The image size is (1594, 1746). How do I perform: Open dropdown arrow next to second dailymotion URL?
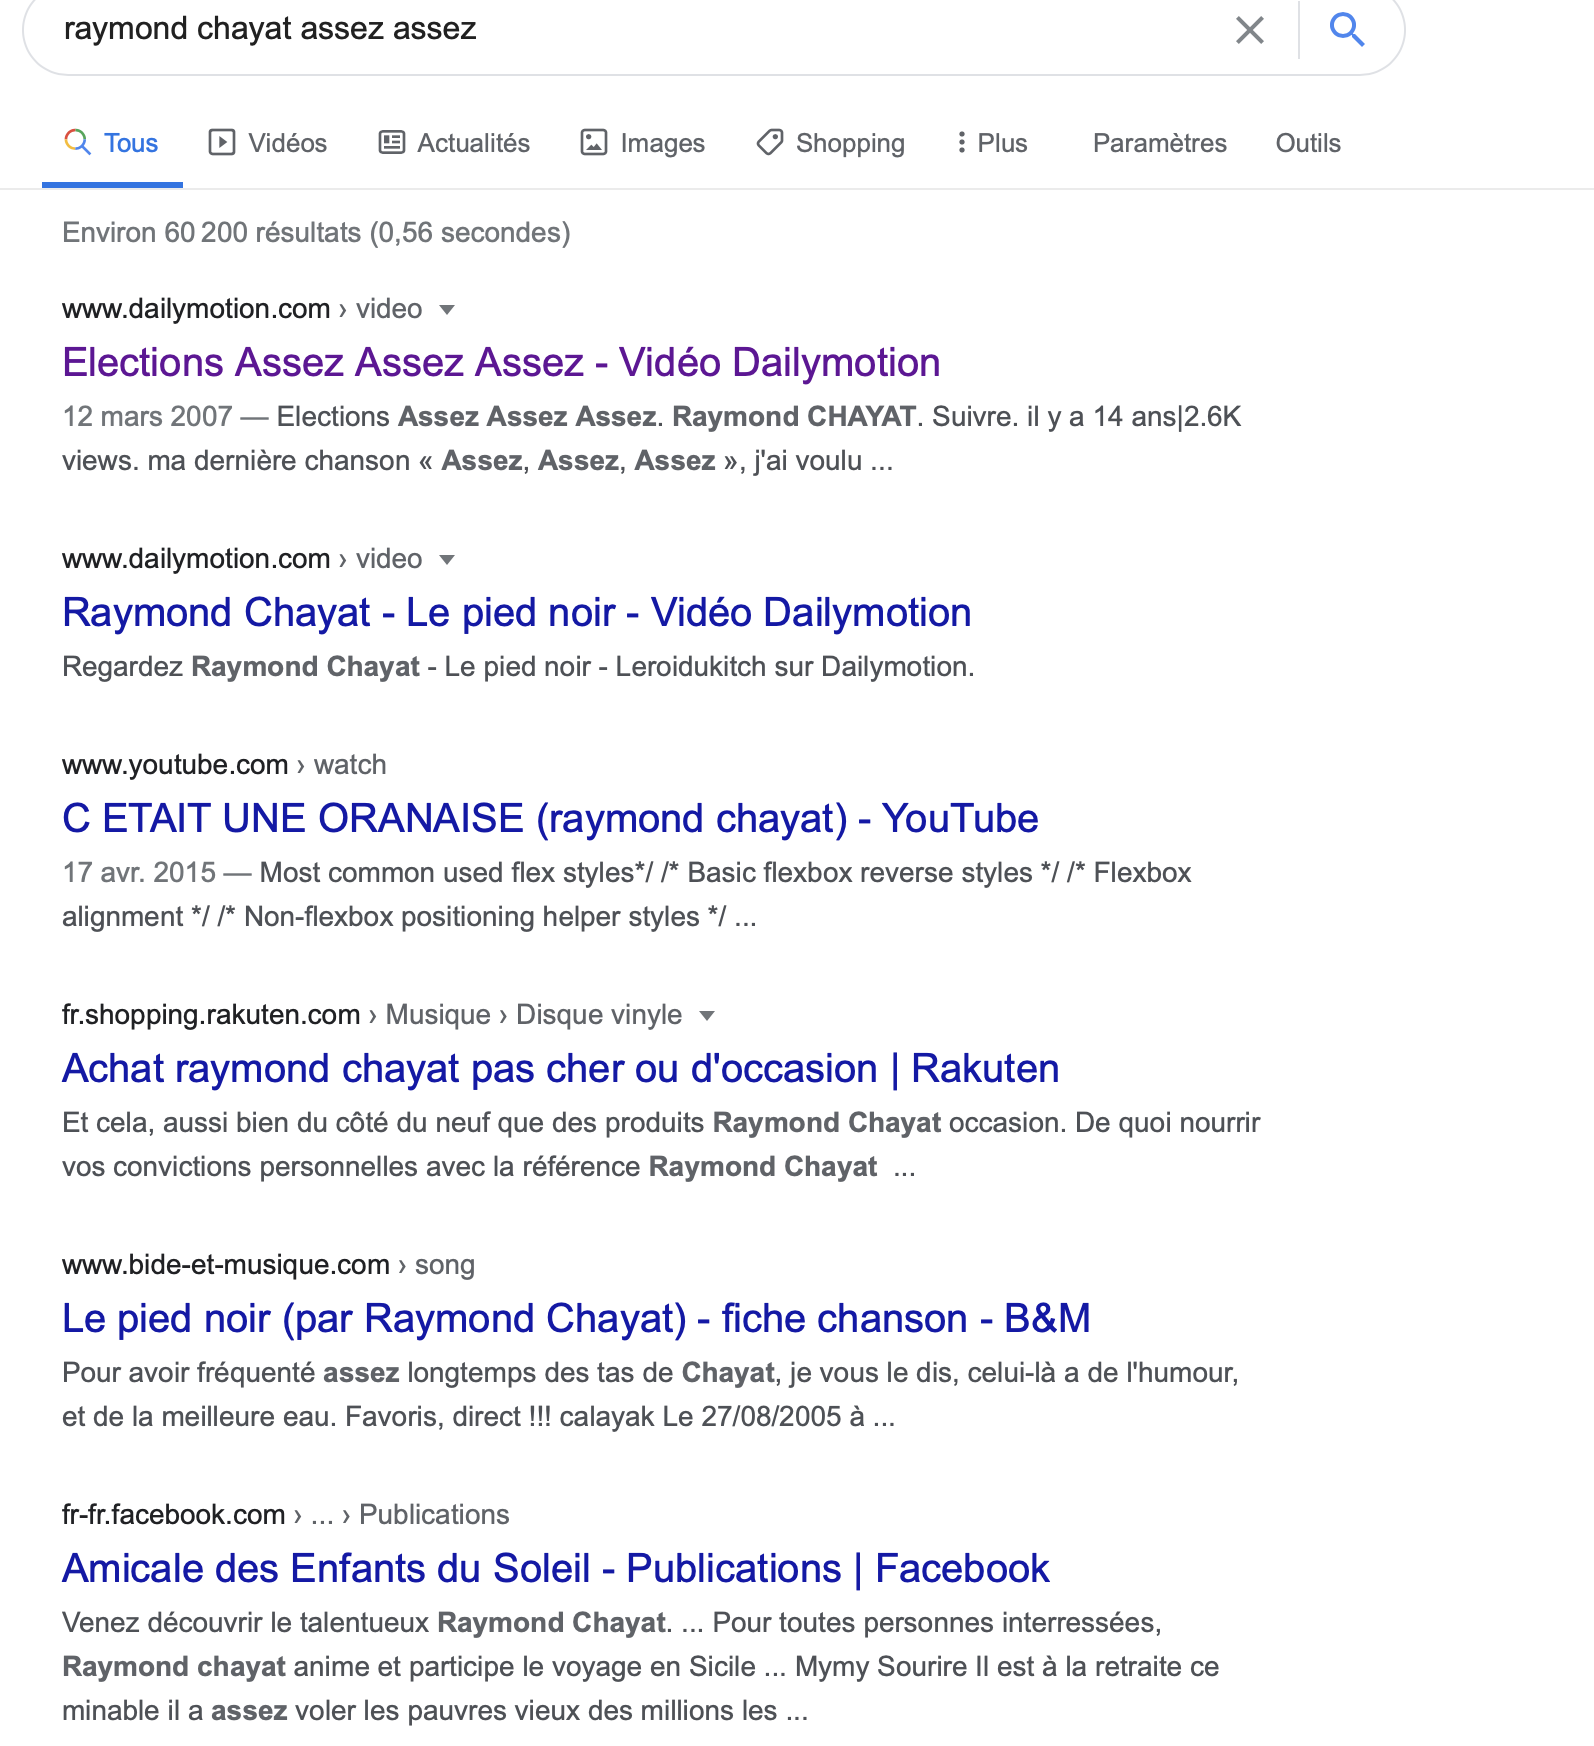[447, 560]
